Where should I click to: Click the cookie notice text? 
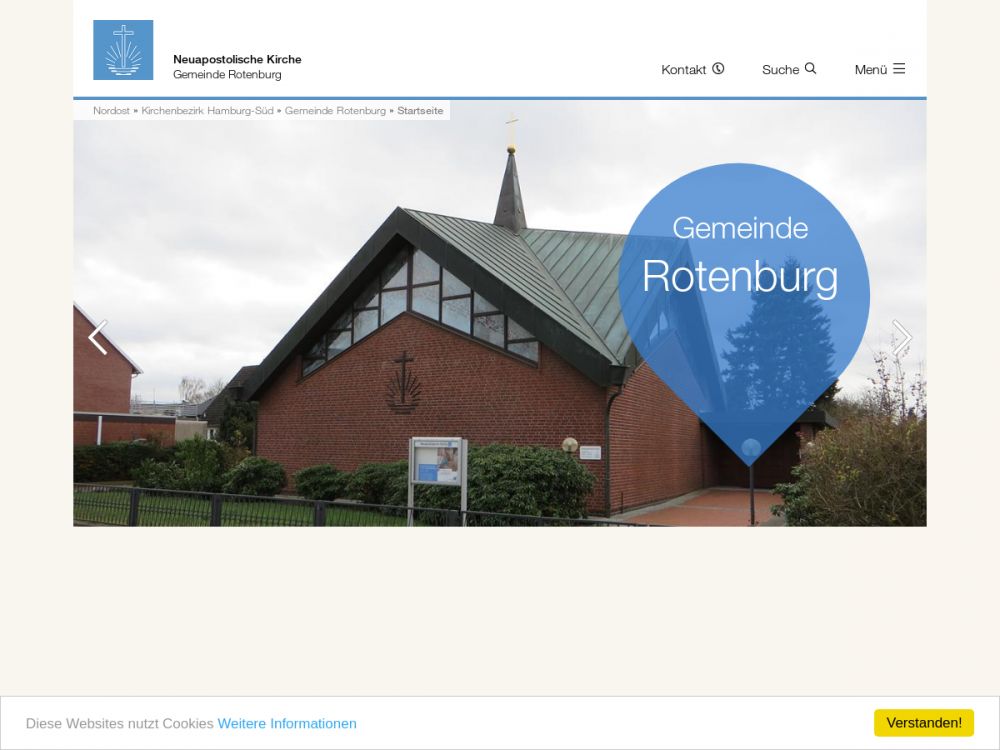pos(119,723)
